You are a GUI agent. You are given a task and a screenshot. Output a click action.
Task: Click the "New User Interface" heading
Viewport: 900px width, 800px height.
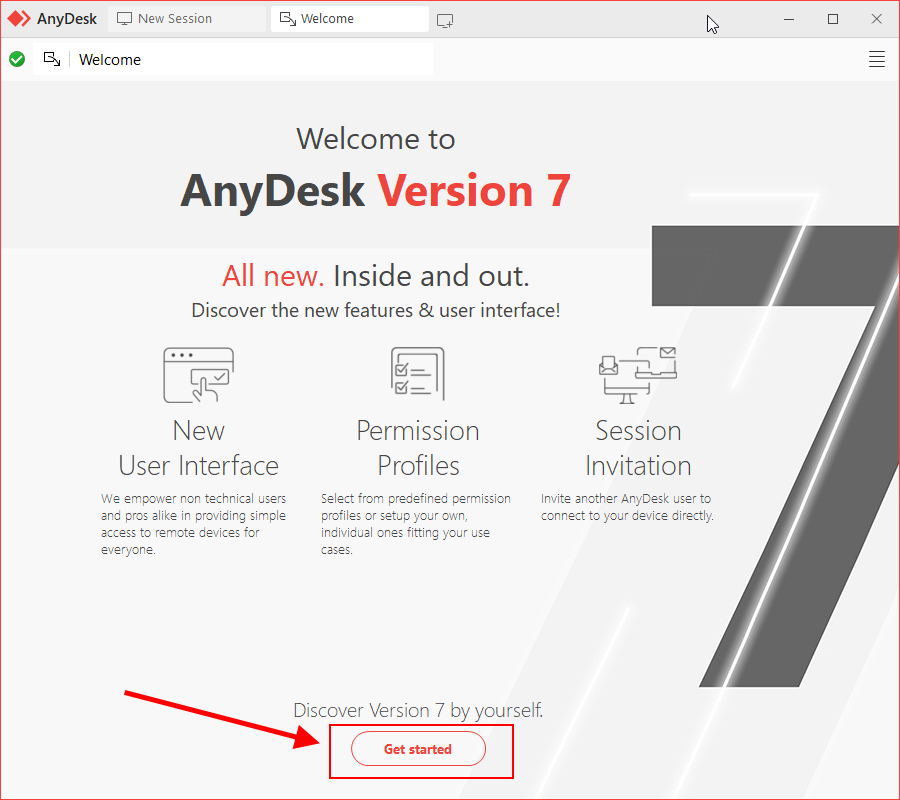(199, 448)
